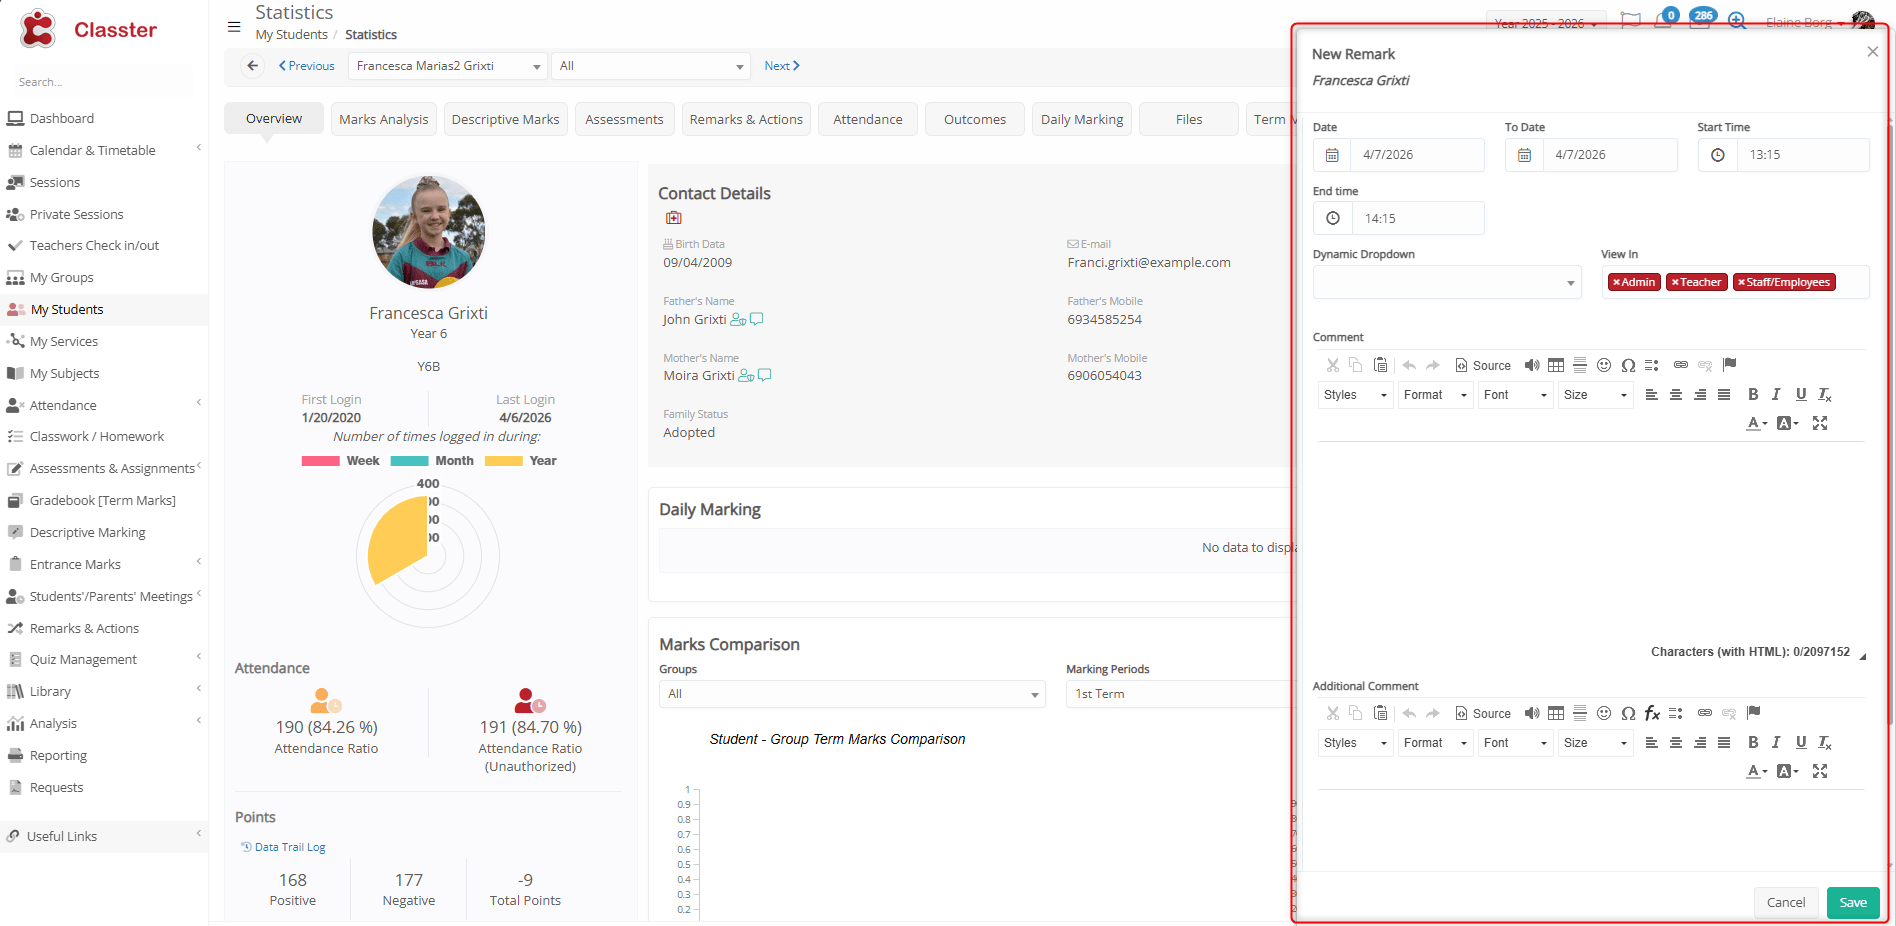
Task: Toggle Italic in the Comment editor
Action: (1776, 395)
